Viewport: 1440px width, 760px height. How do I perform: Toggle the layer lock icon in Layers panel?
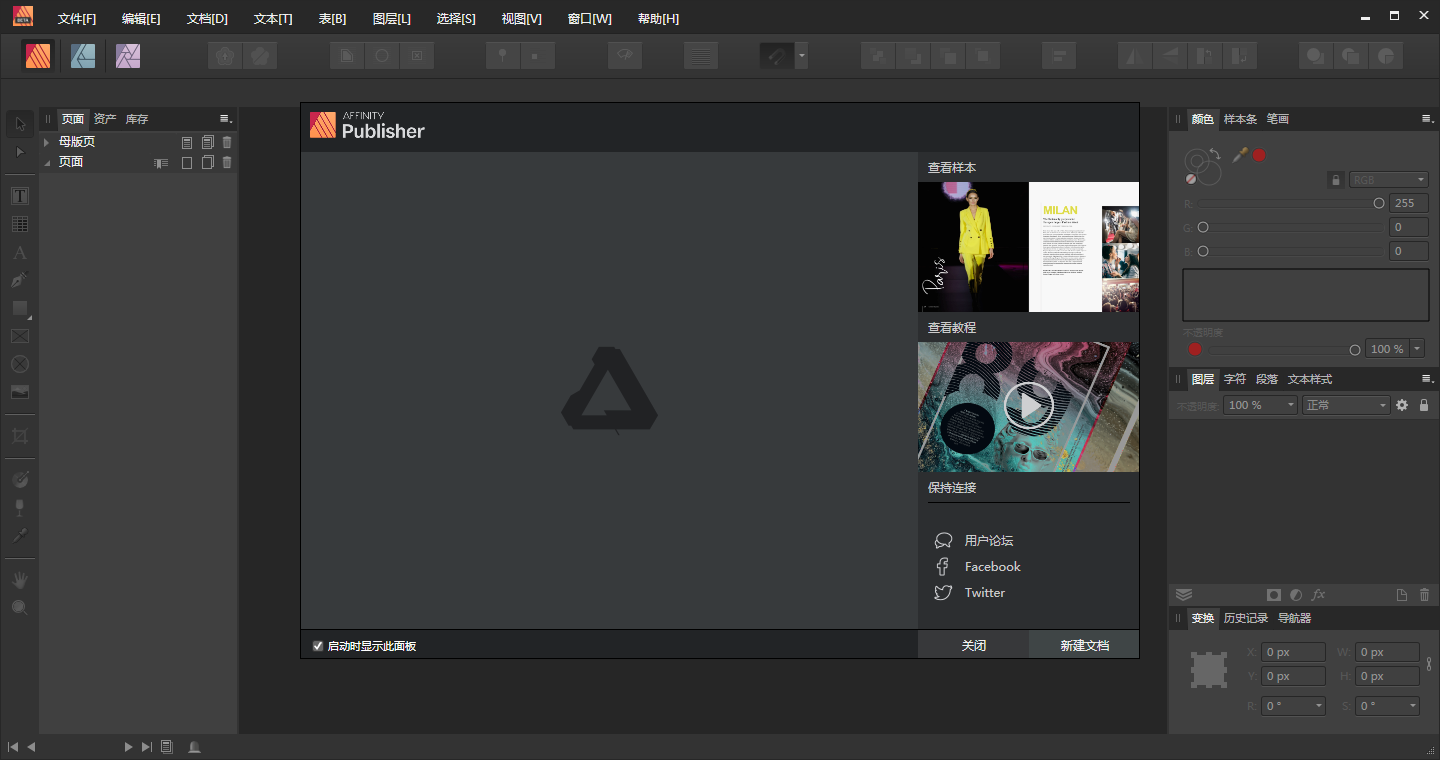1424,405
